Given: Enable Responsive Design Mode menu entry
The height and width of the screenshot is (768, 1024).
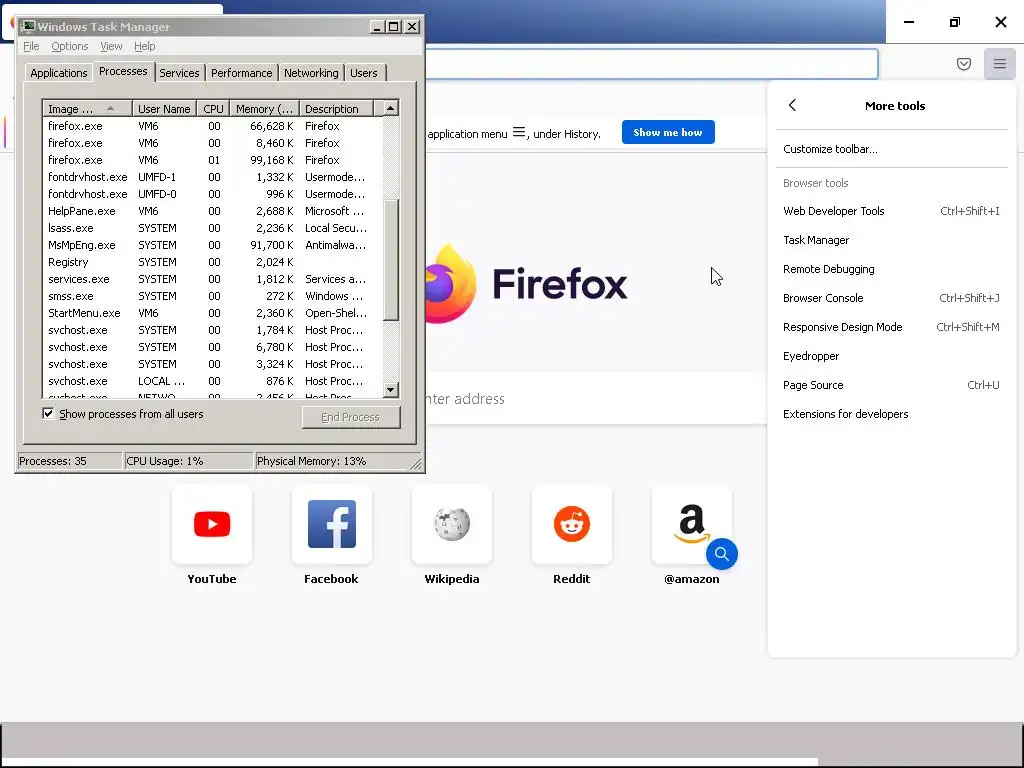Looking at the screenshot, I should click(892, 327).
